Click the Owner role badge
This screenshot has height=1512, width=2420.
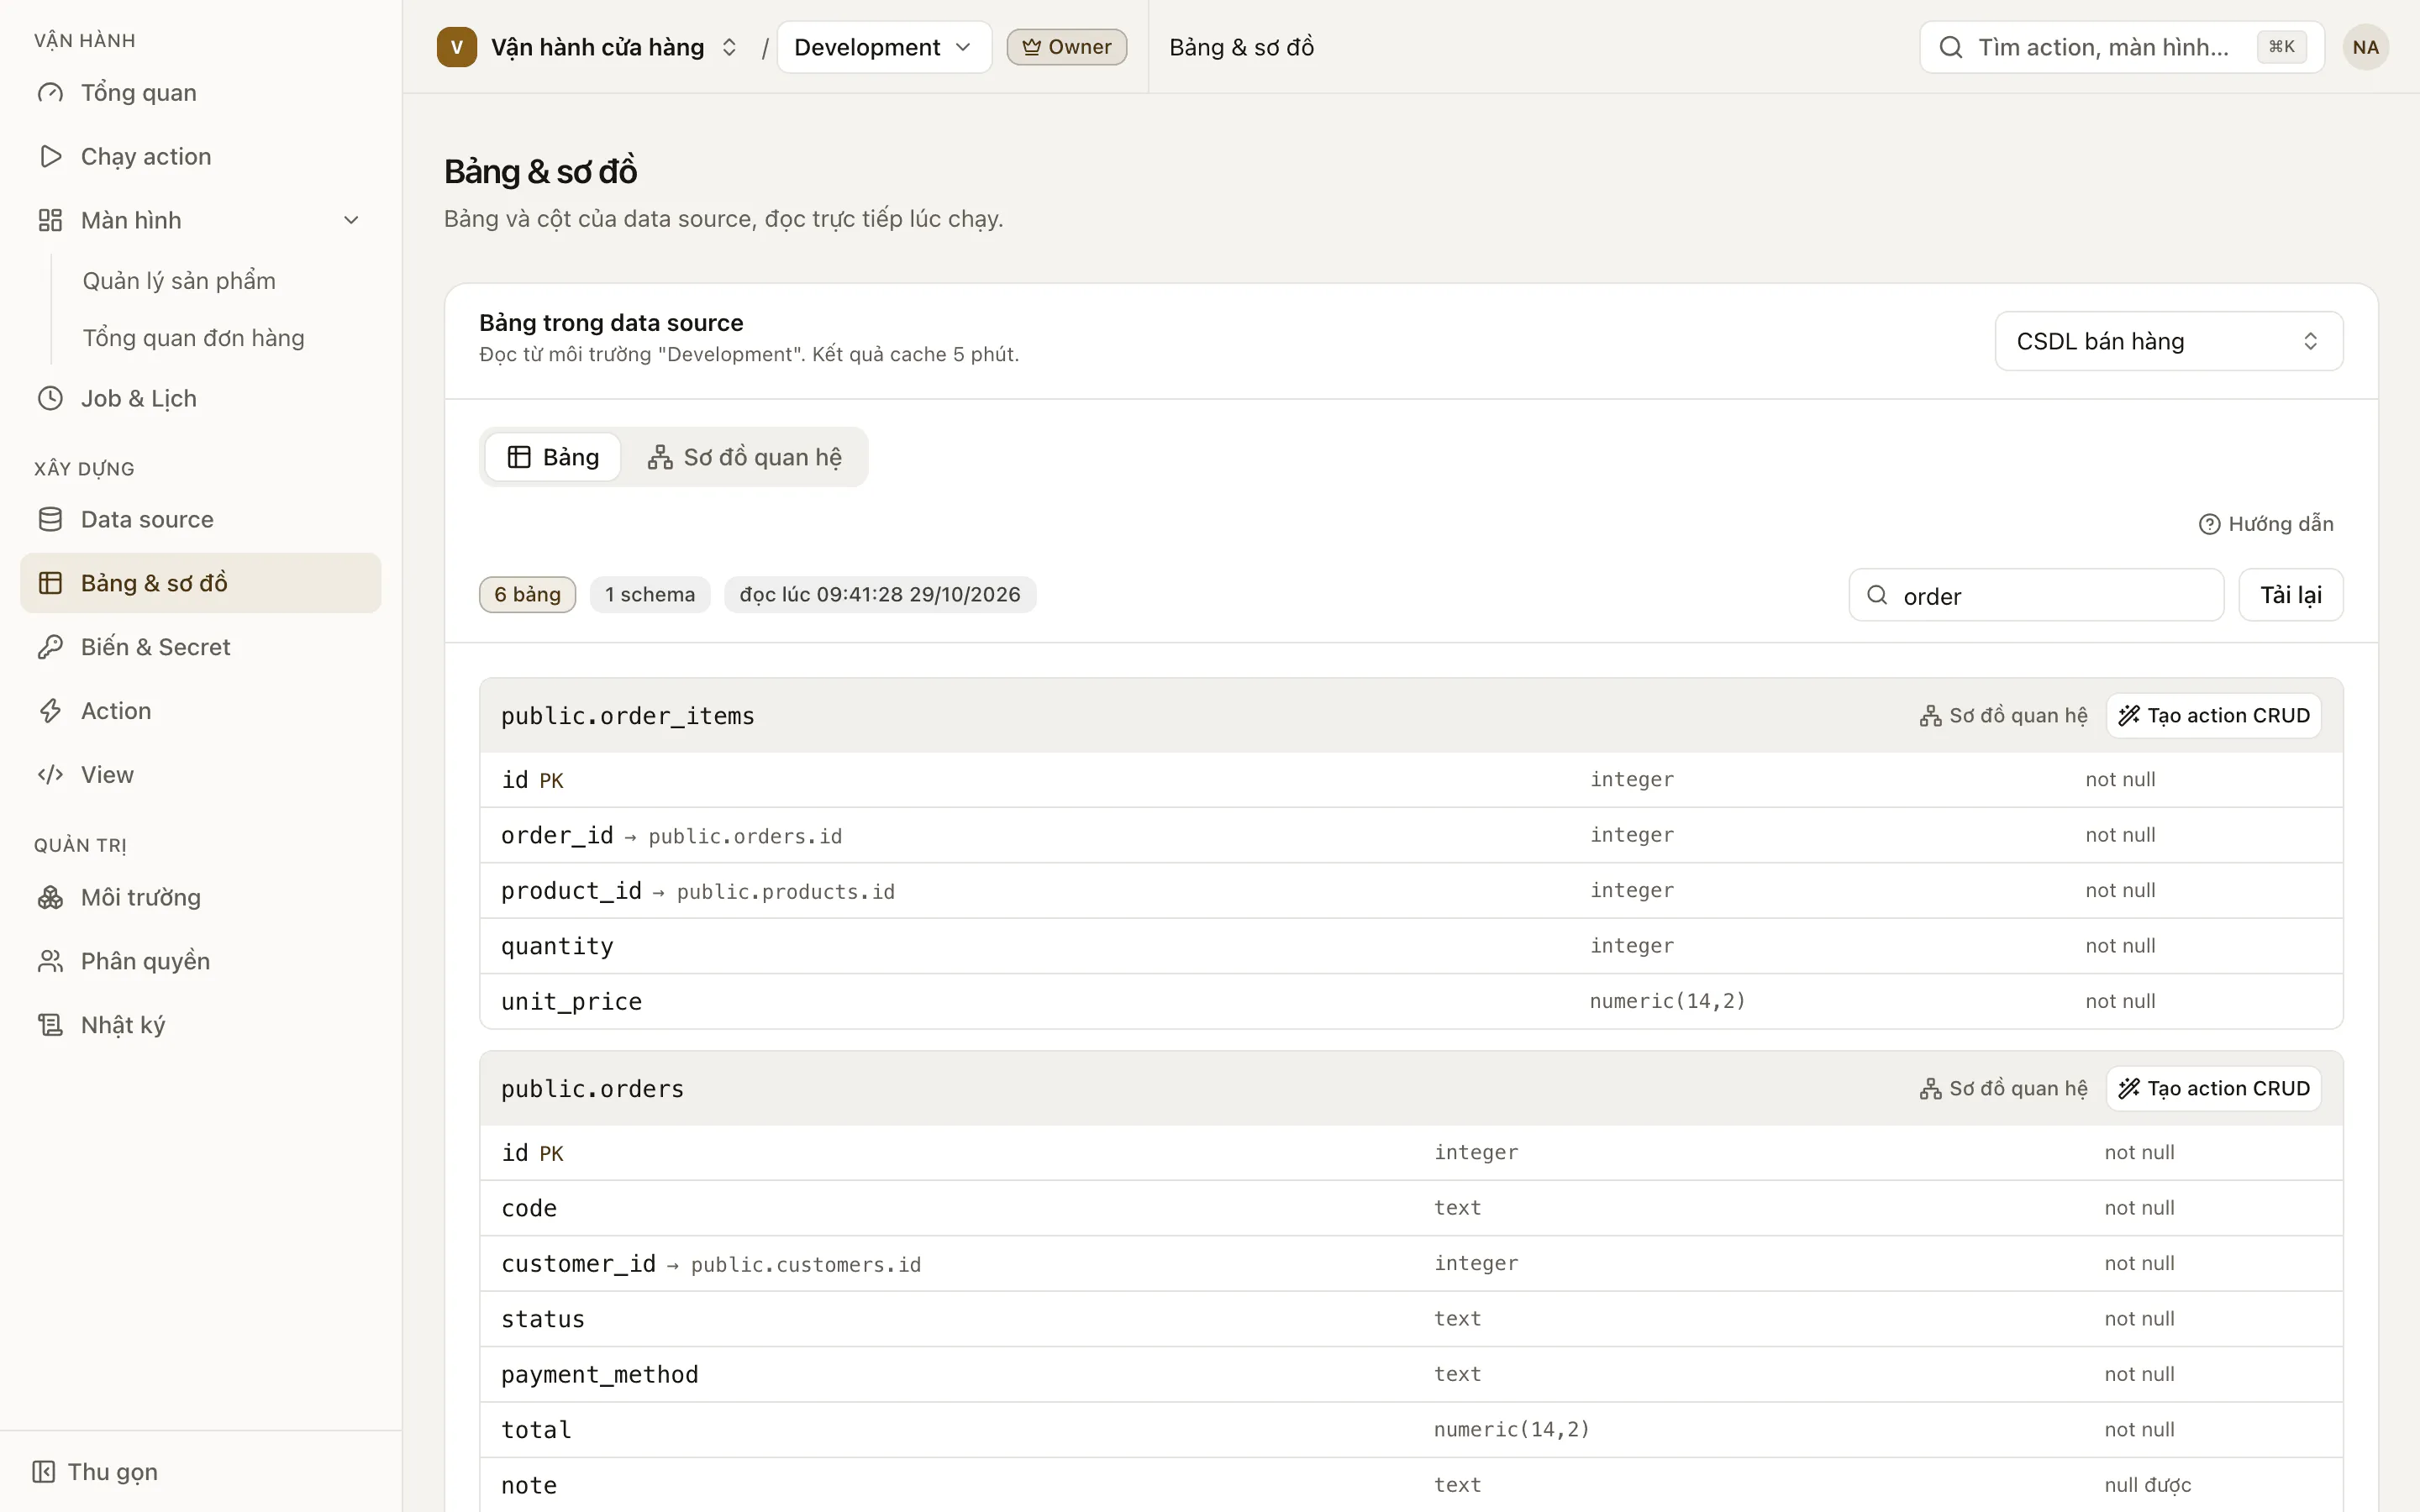[1066, 47]
